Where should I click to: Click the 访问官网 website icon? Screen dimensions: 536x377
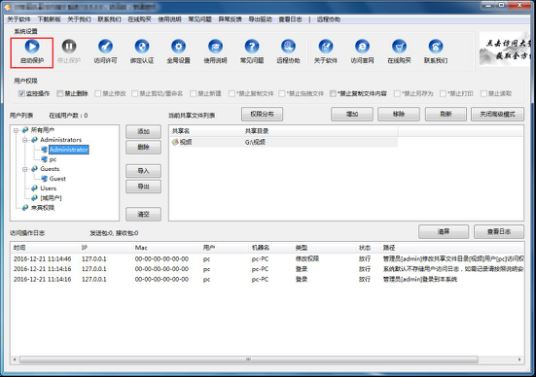(362, 46)
